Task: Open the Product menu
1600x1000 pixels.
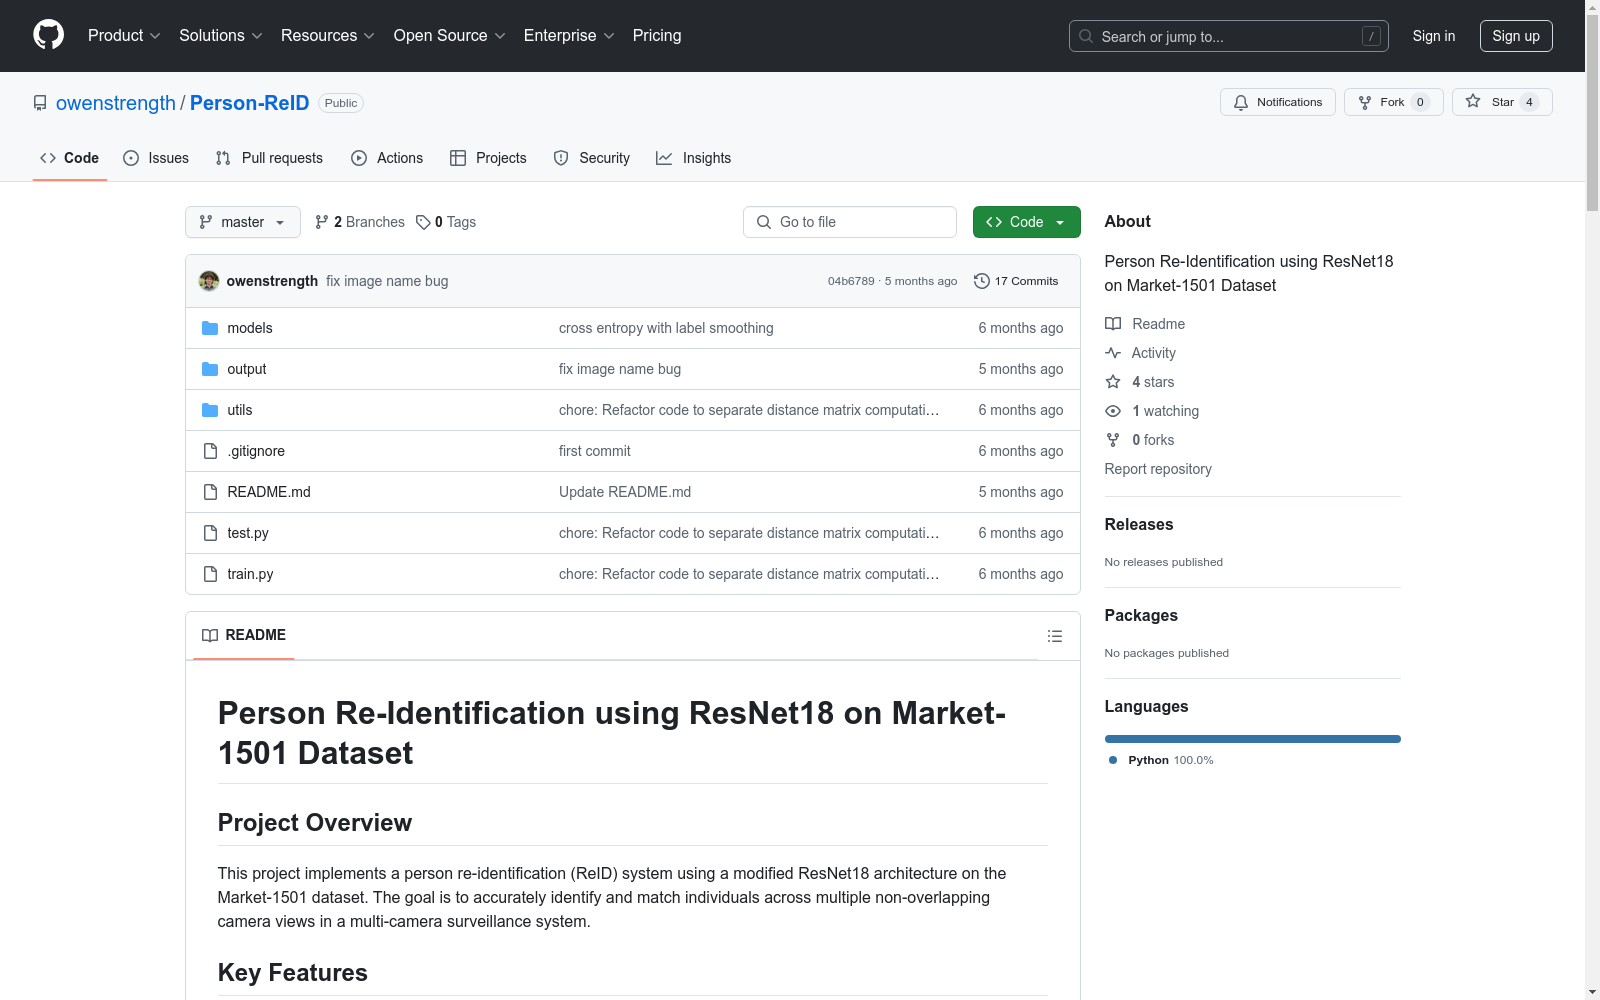Action: click(x=124, y=36)
